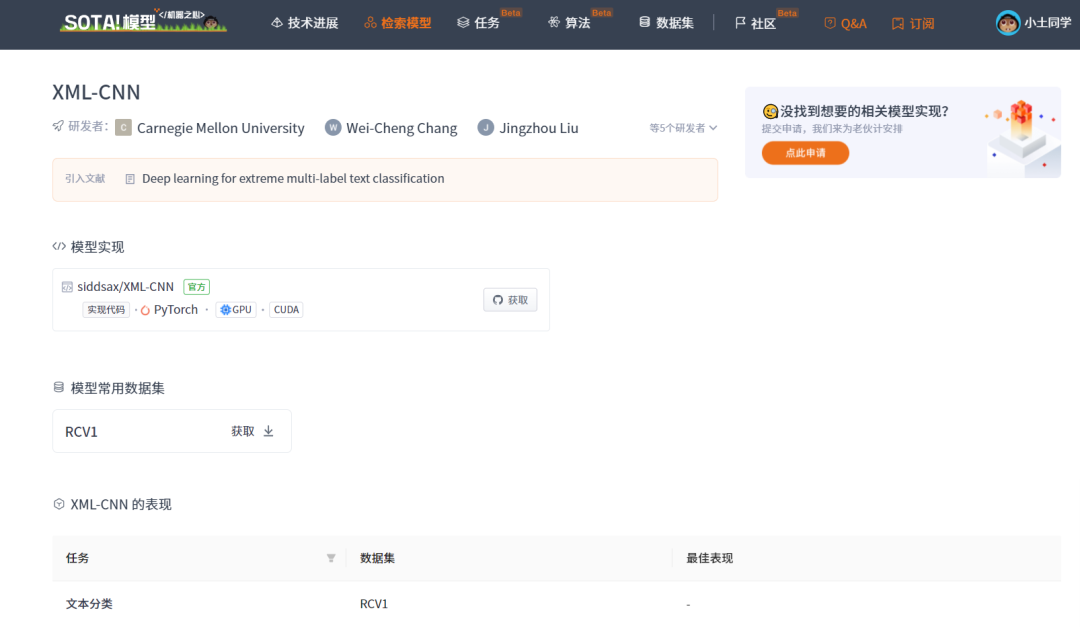Open the siddsax/XML-CNN repository link
The image size is (1080, 627).
125,285
